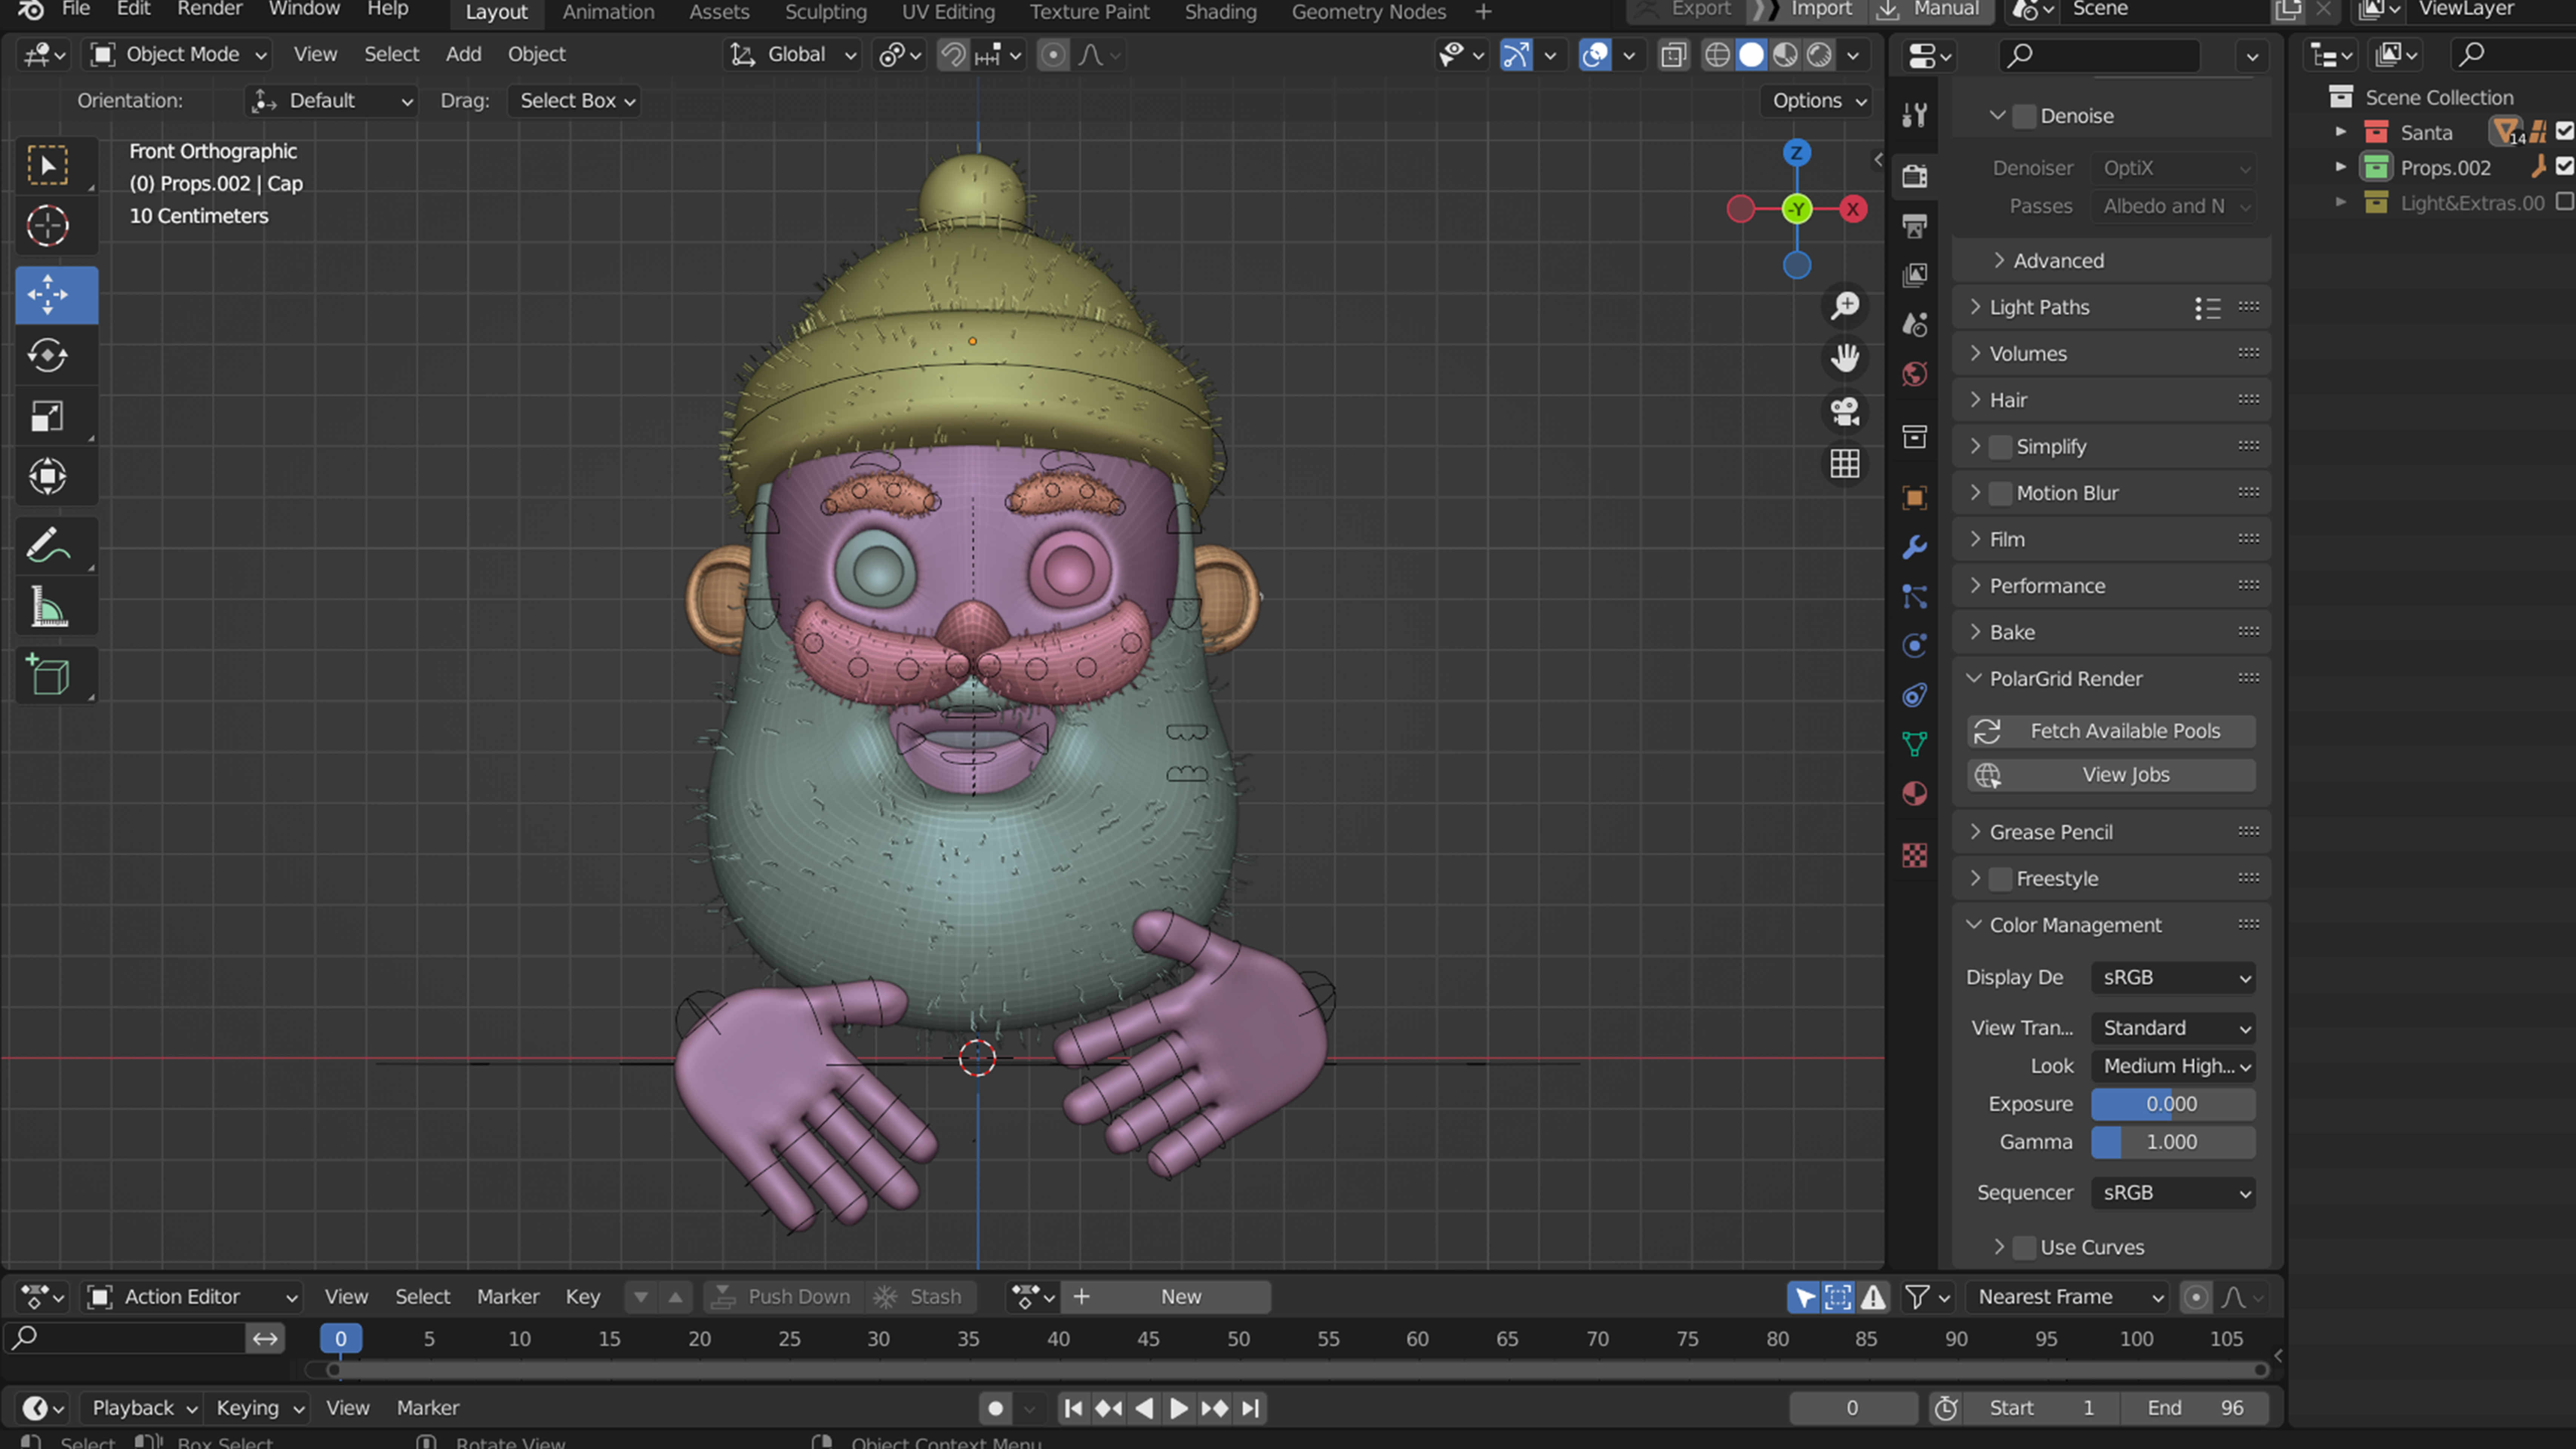Image resolution: width=2576 pixels, height=1449 pixels.
Task: Open the Select Box drag dropdown
Action: (575, 101)
